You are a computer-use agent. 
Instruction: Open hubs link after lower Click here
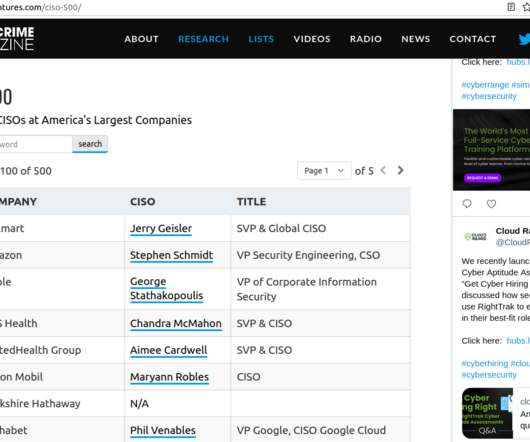coord(518,341)
